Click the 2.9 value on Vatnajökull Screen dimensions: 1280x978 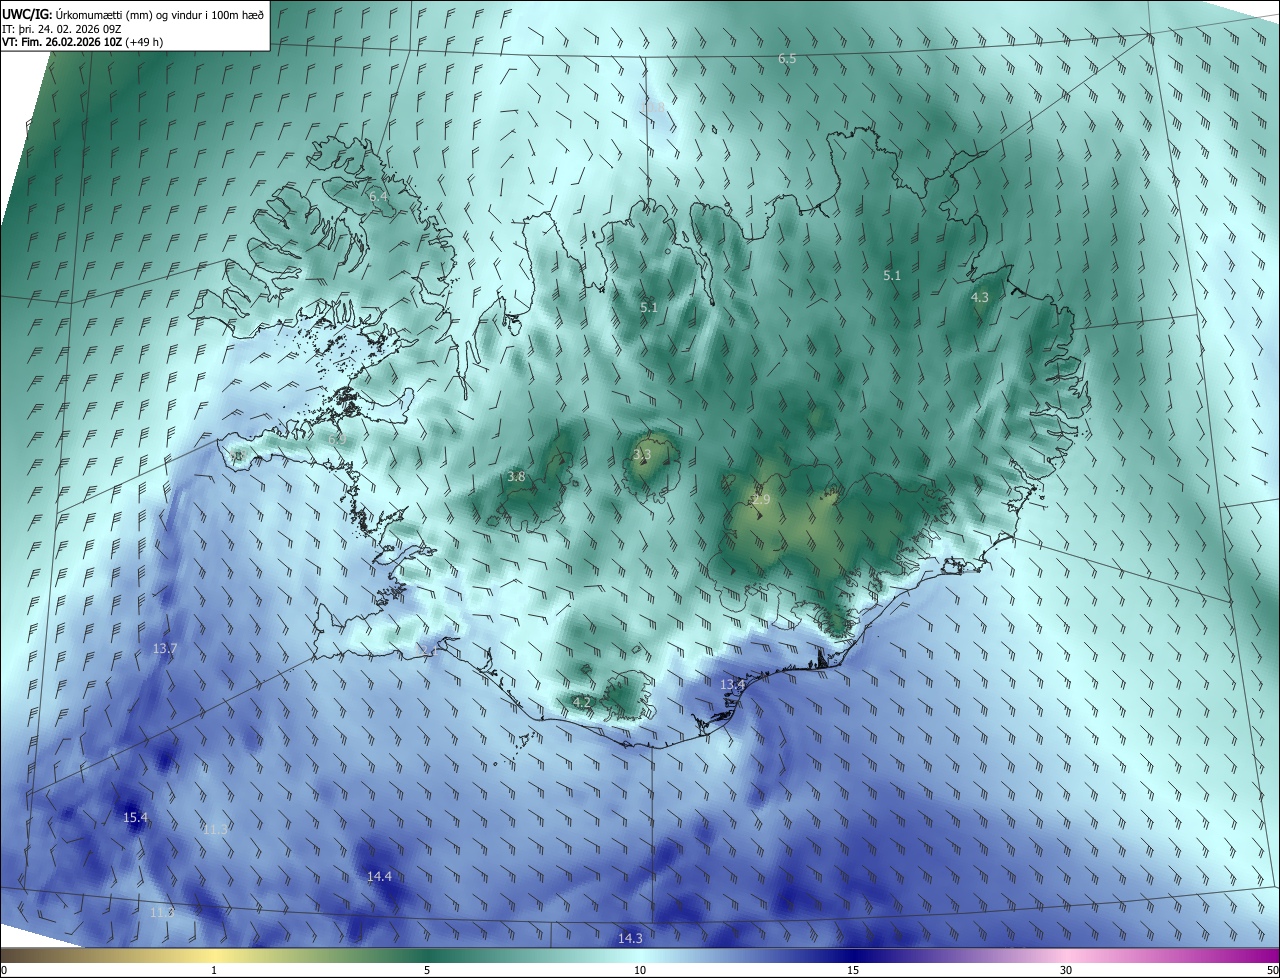[x=761, y=499]
